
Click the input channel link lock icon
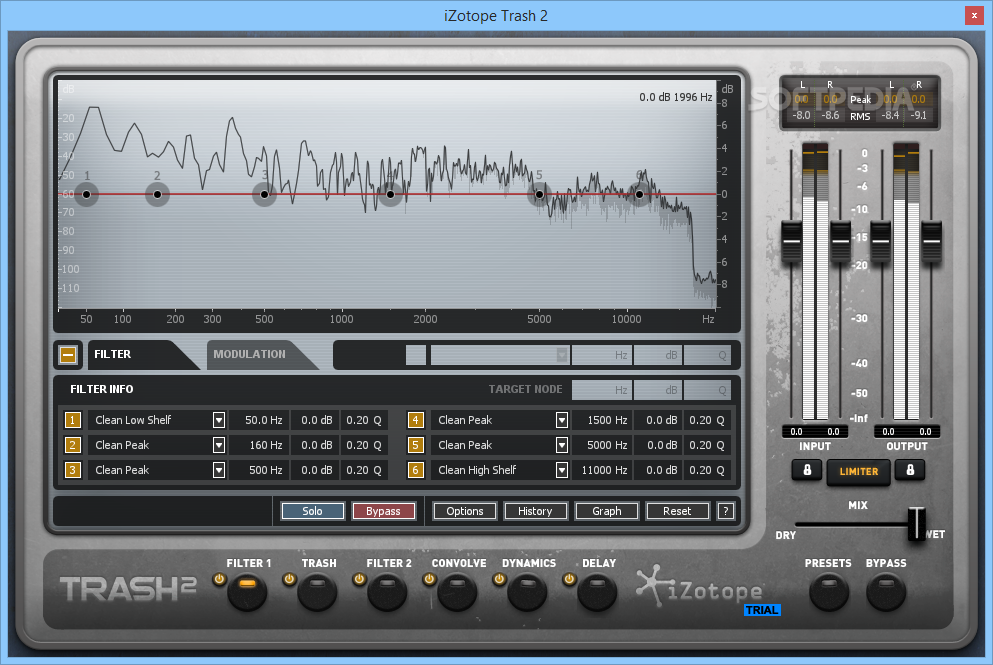point(807,470)
